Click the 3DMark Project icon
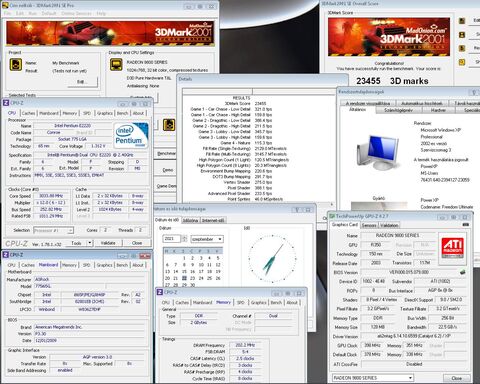Image resolution: width=480 pixels, height=384 pixels. click(x=15, y=64)
